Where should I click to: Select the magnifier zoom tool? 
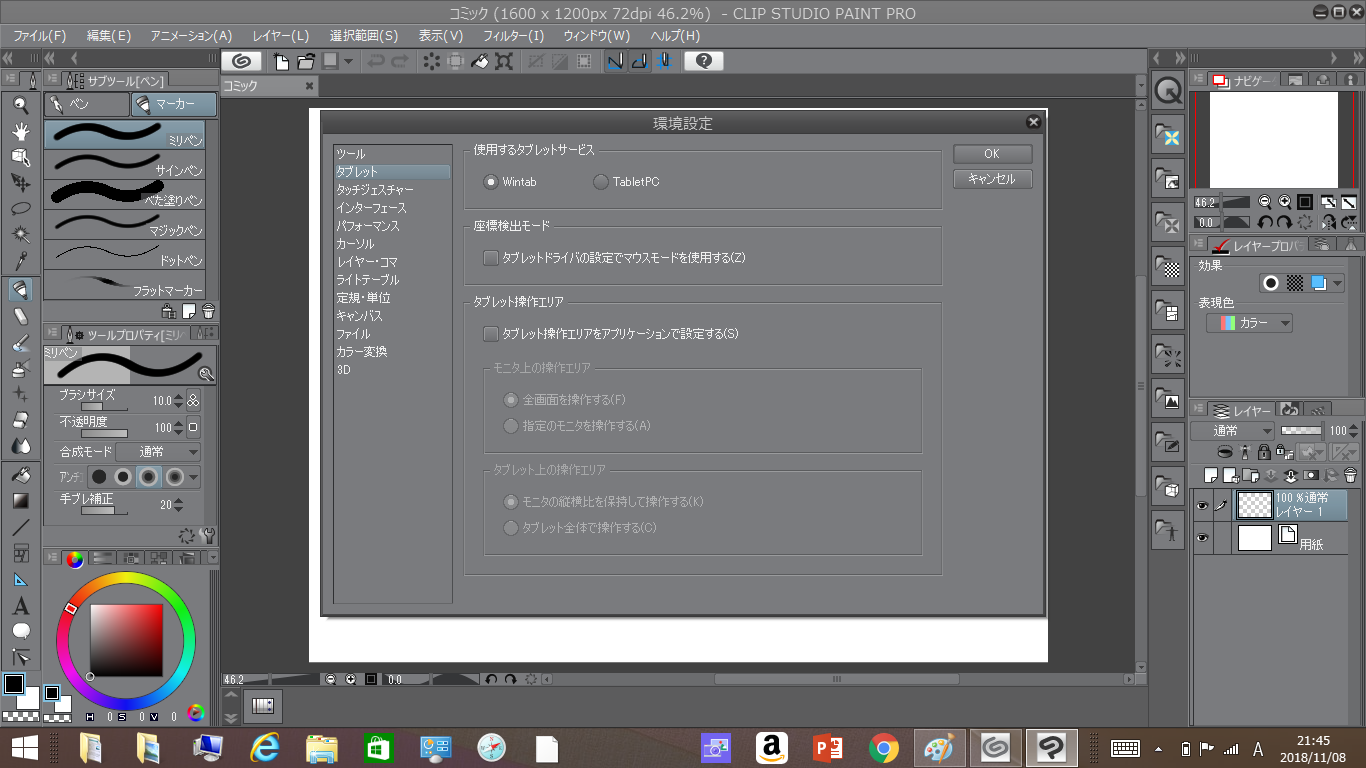click(20, 104)
